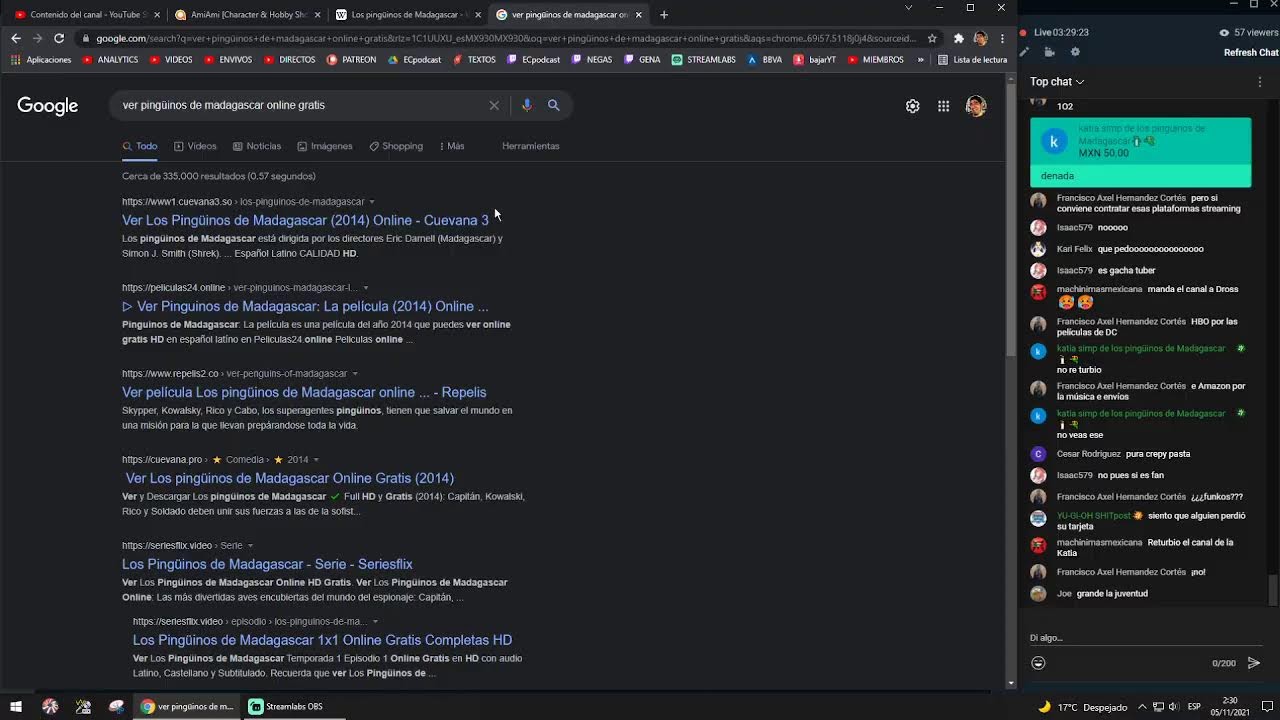Click the live chat scrollbar

click(x=1273, y=590)
